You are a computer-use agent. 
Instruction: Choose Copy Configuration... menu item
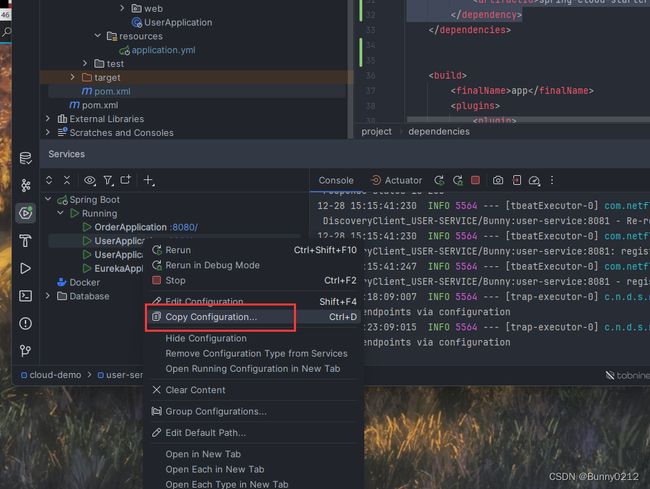(254, 317)
